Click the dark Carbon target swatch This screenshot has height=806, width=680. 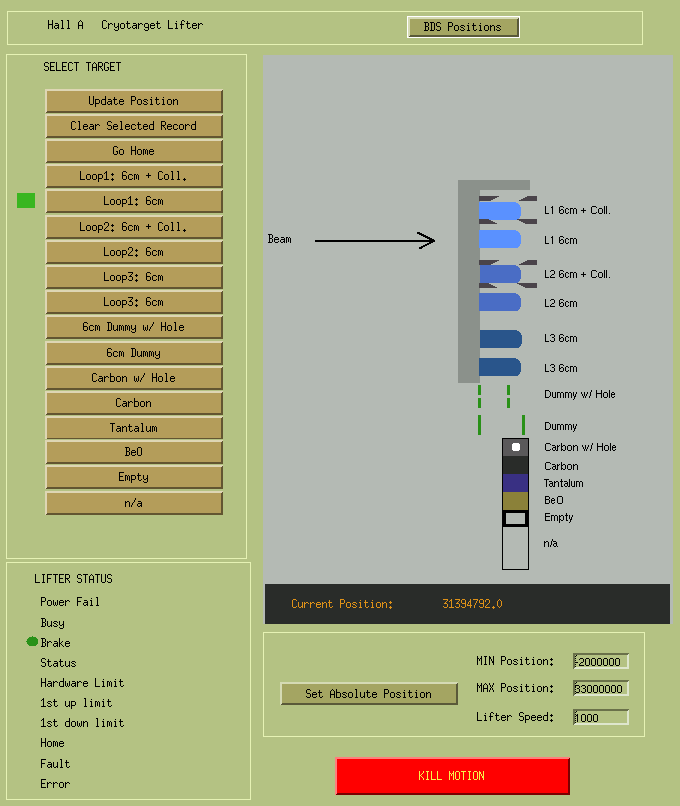coord(516,465)
